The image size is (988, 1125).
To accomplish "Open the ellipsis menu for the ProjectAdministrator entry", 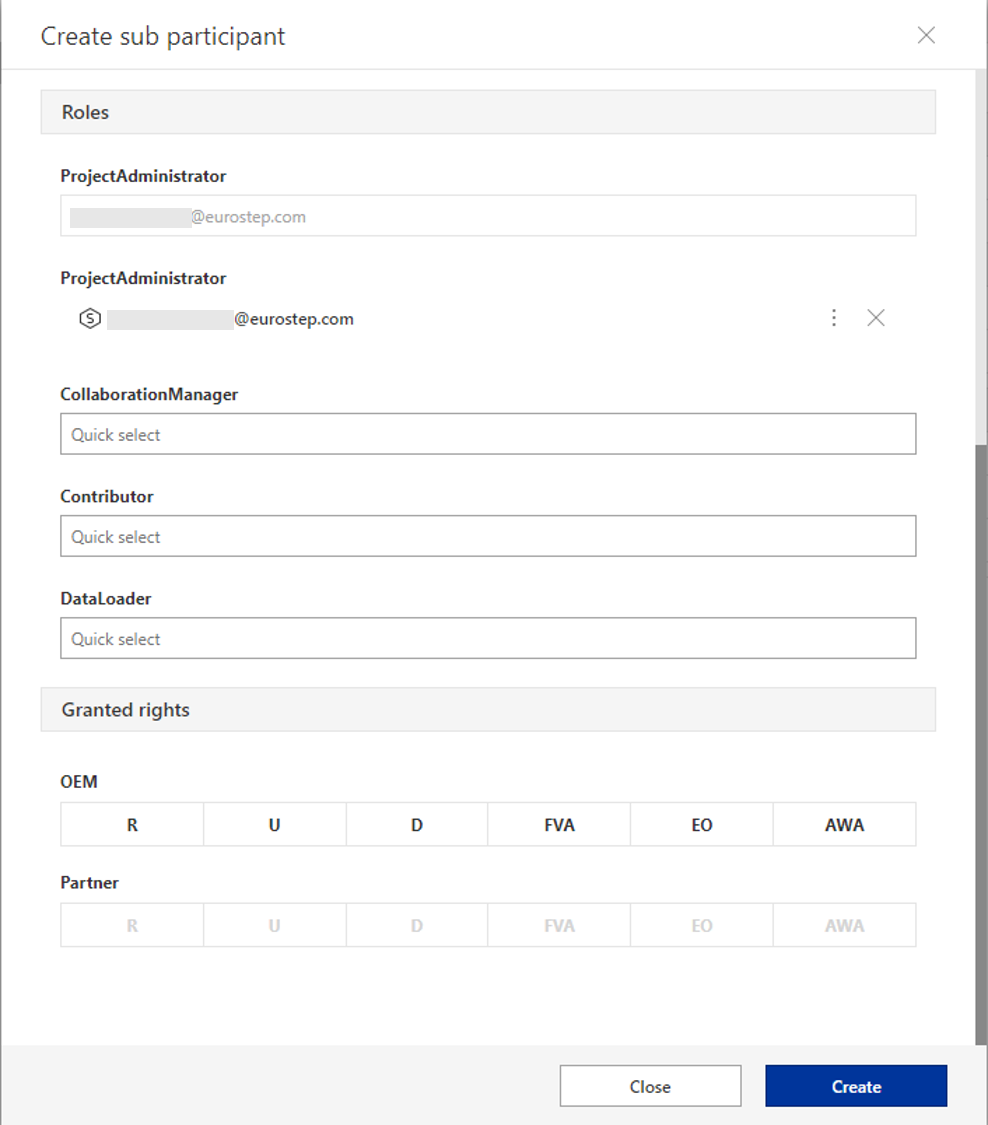I will click(x=834, y=318).
